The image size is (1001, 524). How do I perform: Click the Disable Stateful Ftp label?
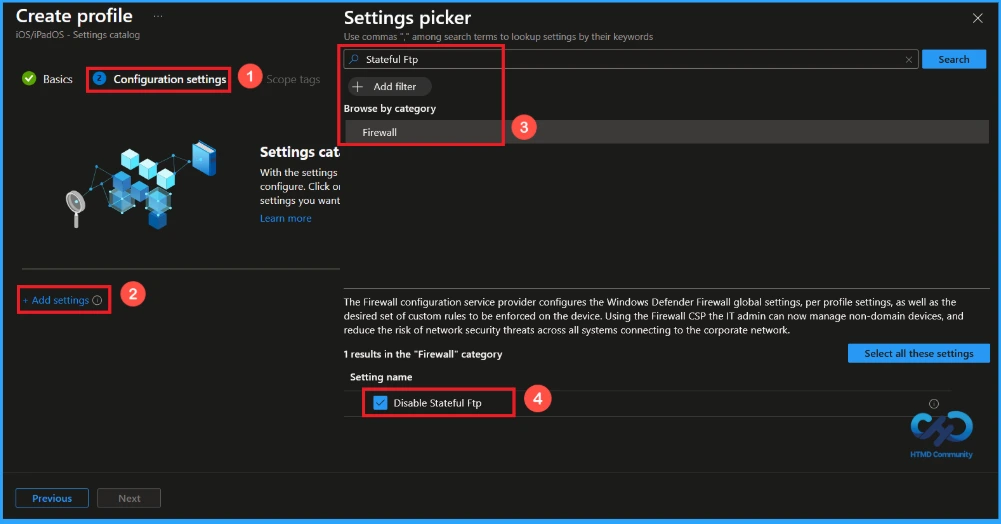(x=437, y=403)
